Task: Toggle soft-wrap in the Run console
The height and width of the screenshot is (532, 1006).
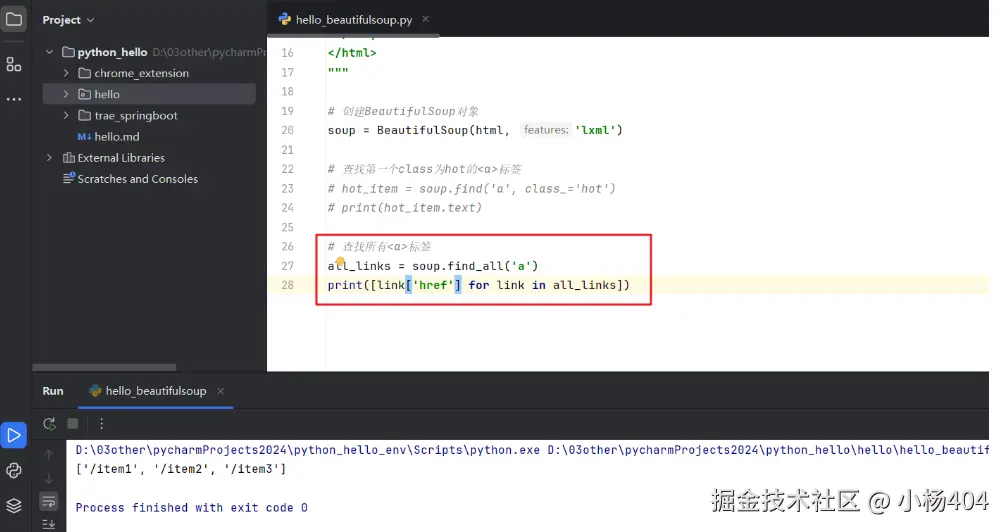Action: tap(49, 501)
